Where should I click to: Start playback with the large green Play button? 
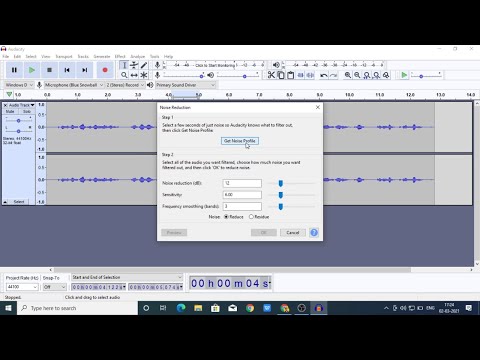coord(32,70)
